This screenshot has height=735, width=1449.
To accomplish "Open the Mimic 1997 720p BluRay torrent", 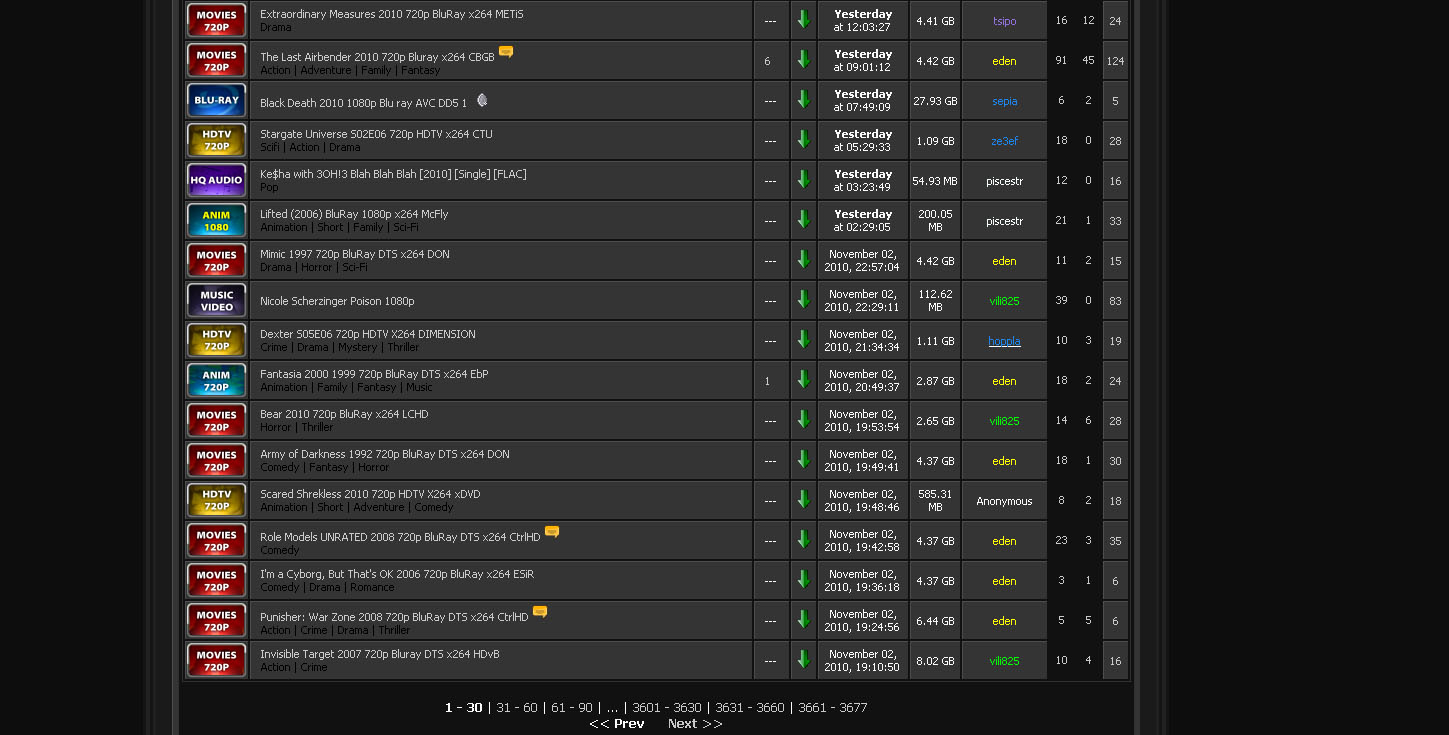I will click(x=355, y=254).
